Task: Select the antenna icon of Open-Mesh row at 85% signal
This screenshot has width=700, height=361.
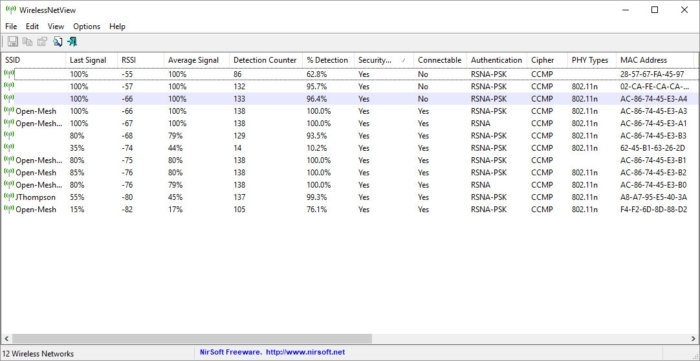Action: coord(9,172)
